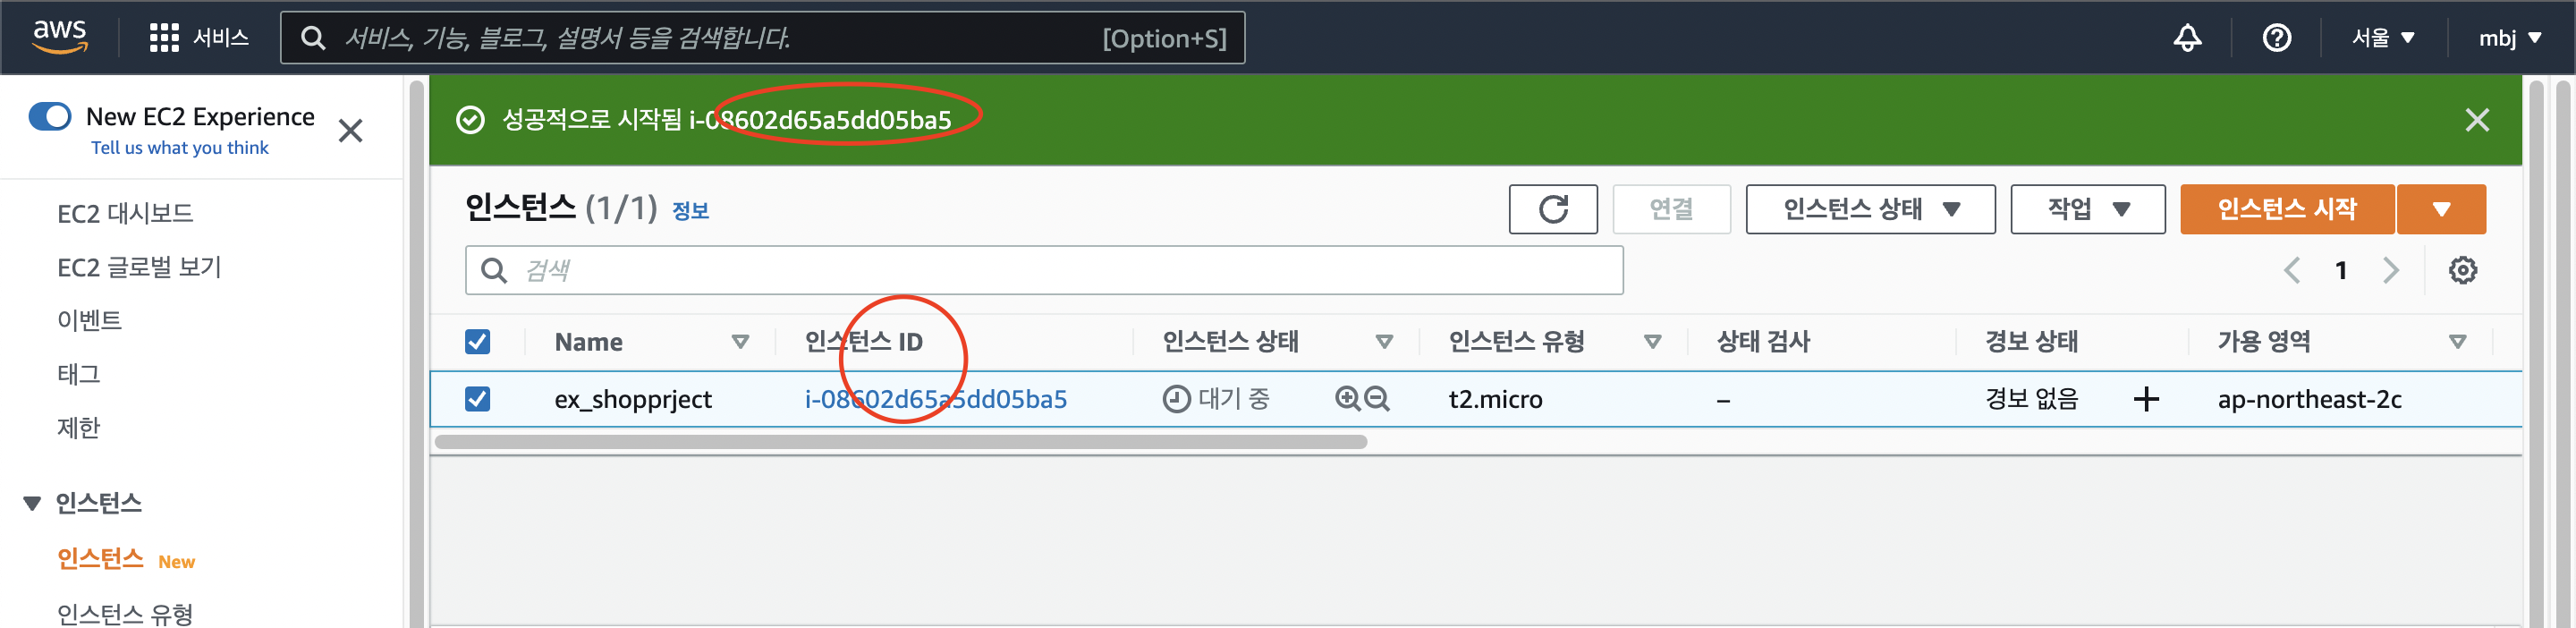2576x628 pixels.
Task: Click the 상태 검사 column header
Action: [x=1763, y=342]
